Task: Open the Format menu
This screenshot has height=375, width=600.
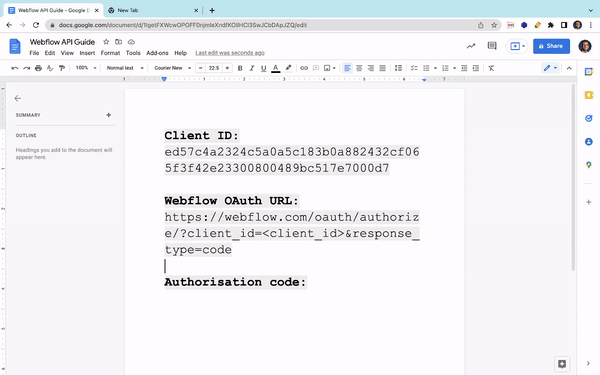Action: click(110, 53)
